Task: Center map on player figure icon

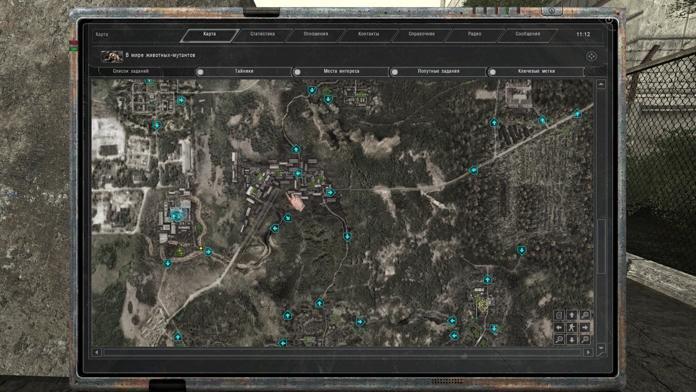Action: pos(572,328)
